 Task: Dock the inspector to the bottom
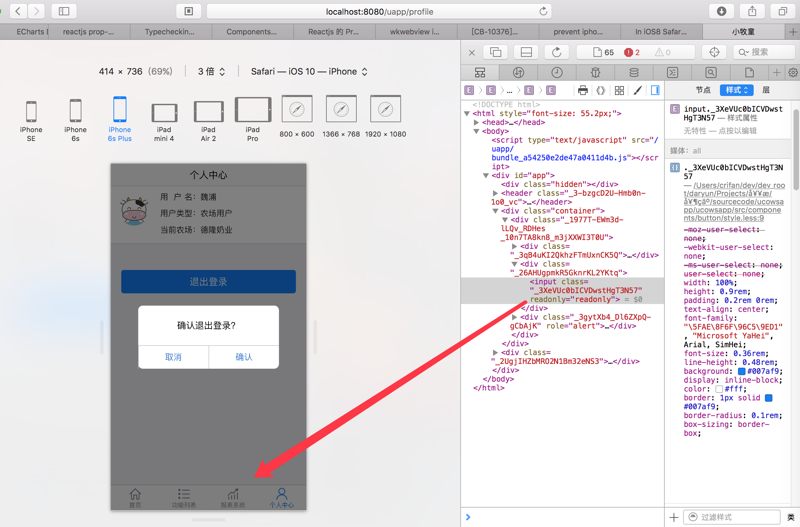[526, 52]
